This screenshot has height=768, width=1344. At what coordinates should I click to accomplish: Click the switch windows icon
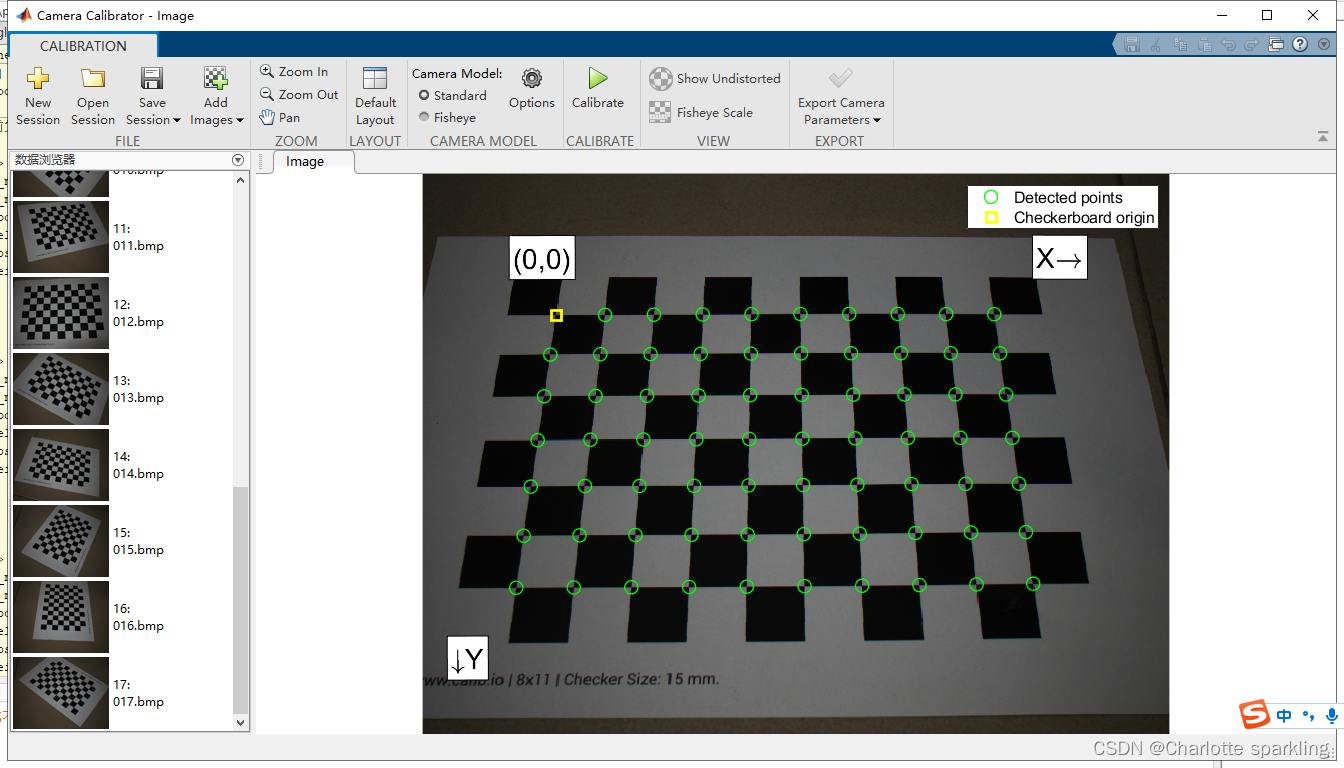click(1276, 44)
